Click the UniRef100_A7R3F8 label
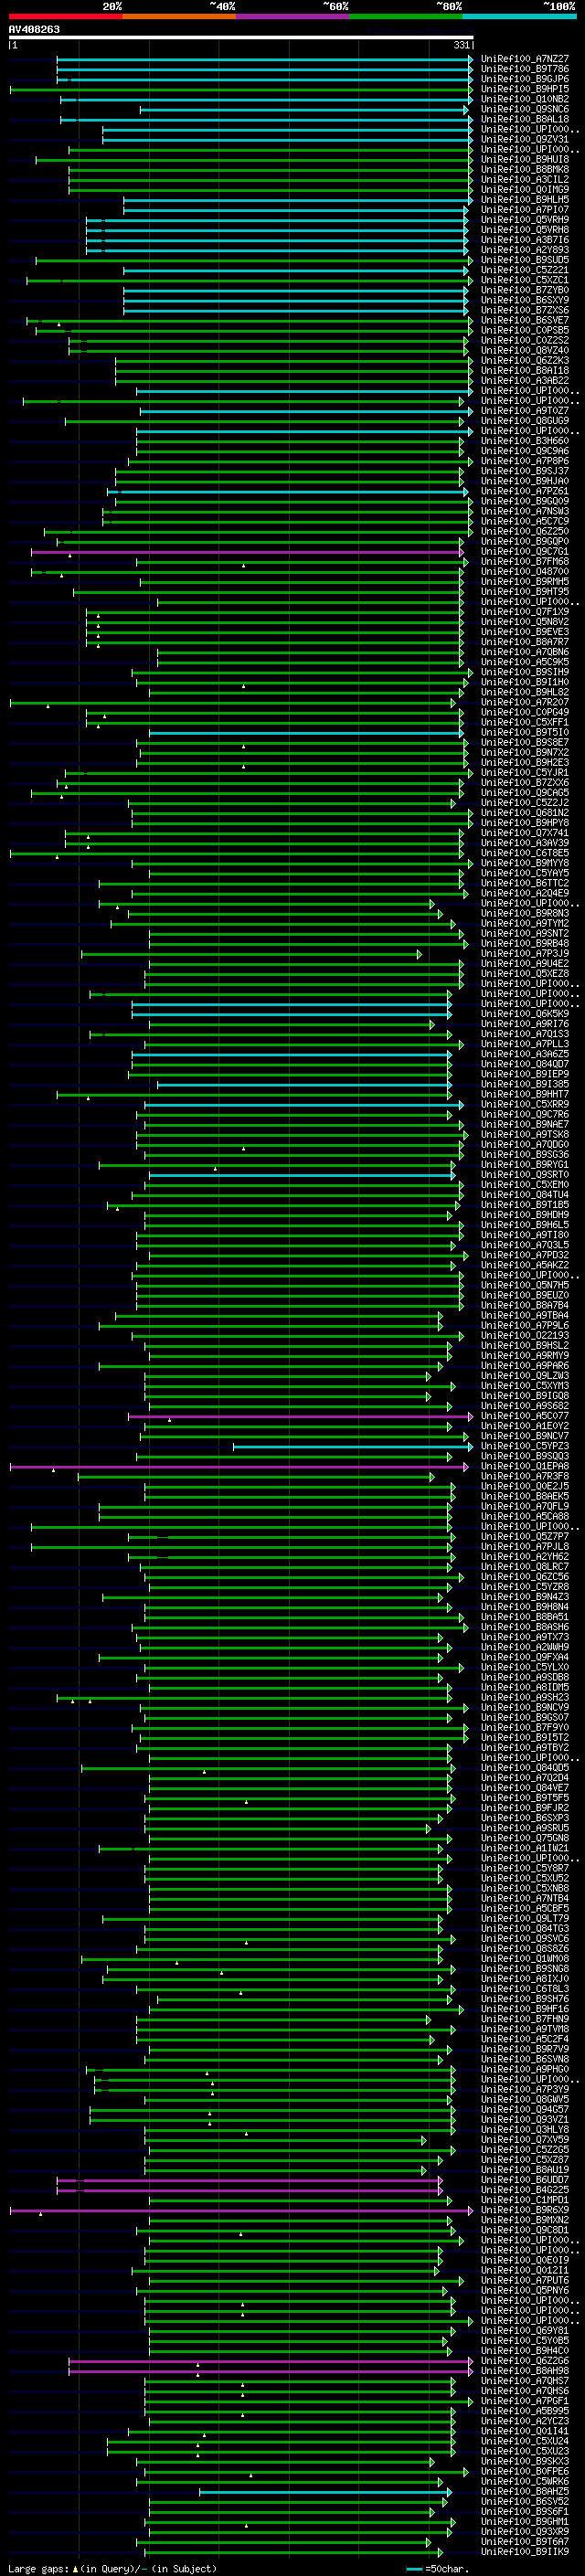This screenshot has height=2576, width=585. pyautogui.click(x=524, y=1476)
